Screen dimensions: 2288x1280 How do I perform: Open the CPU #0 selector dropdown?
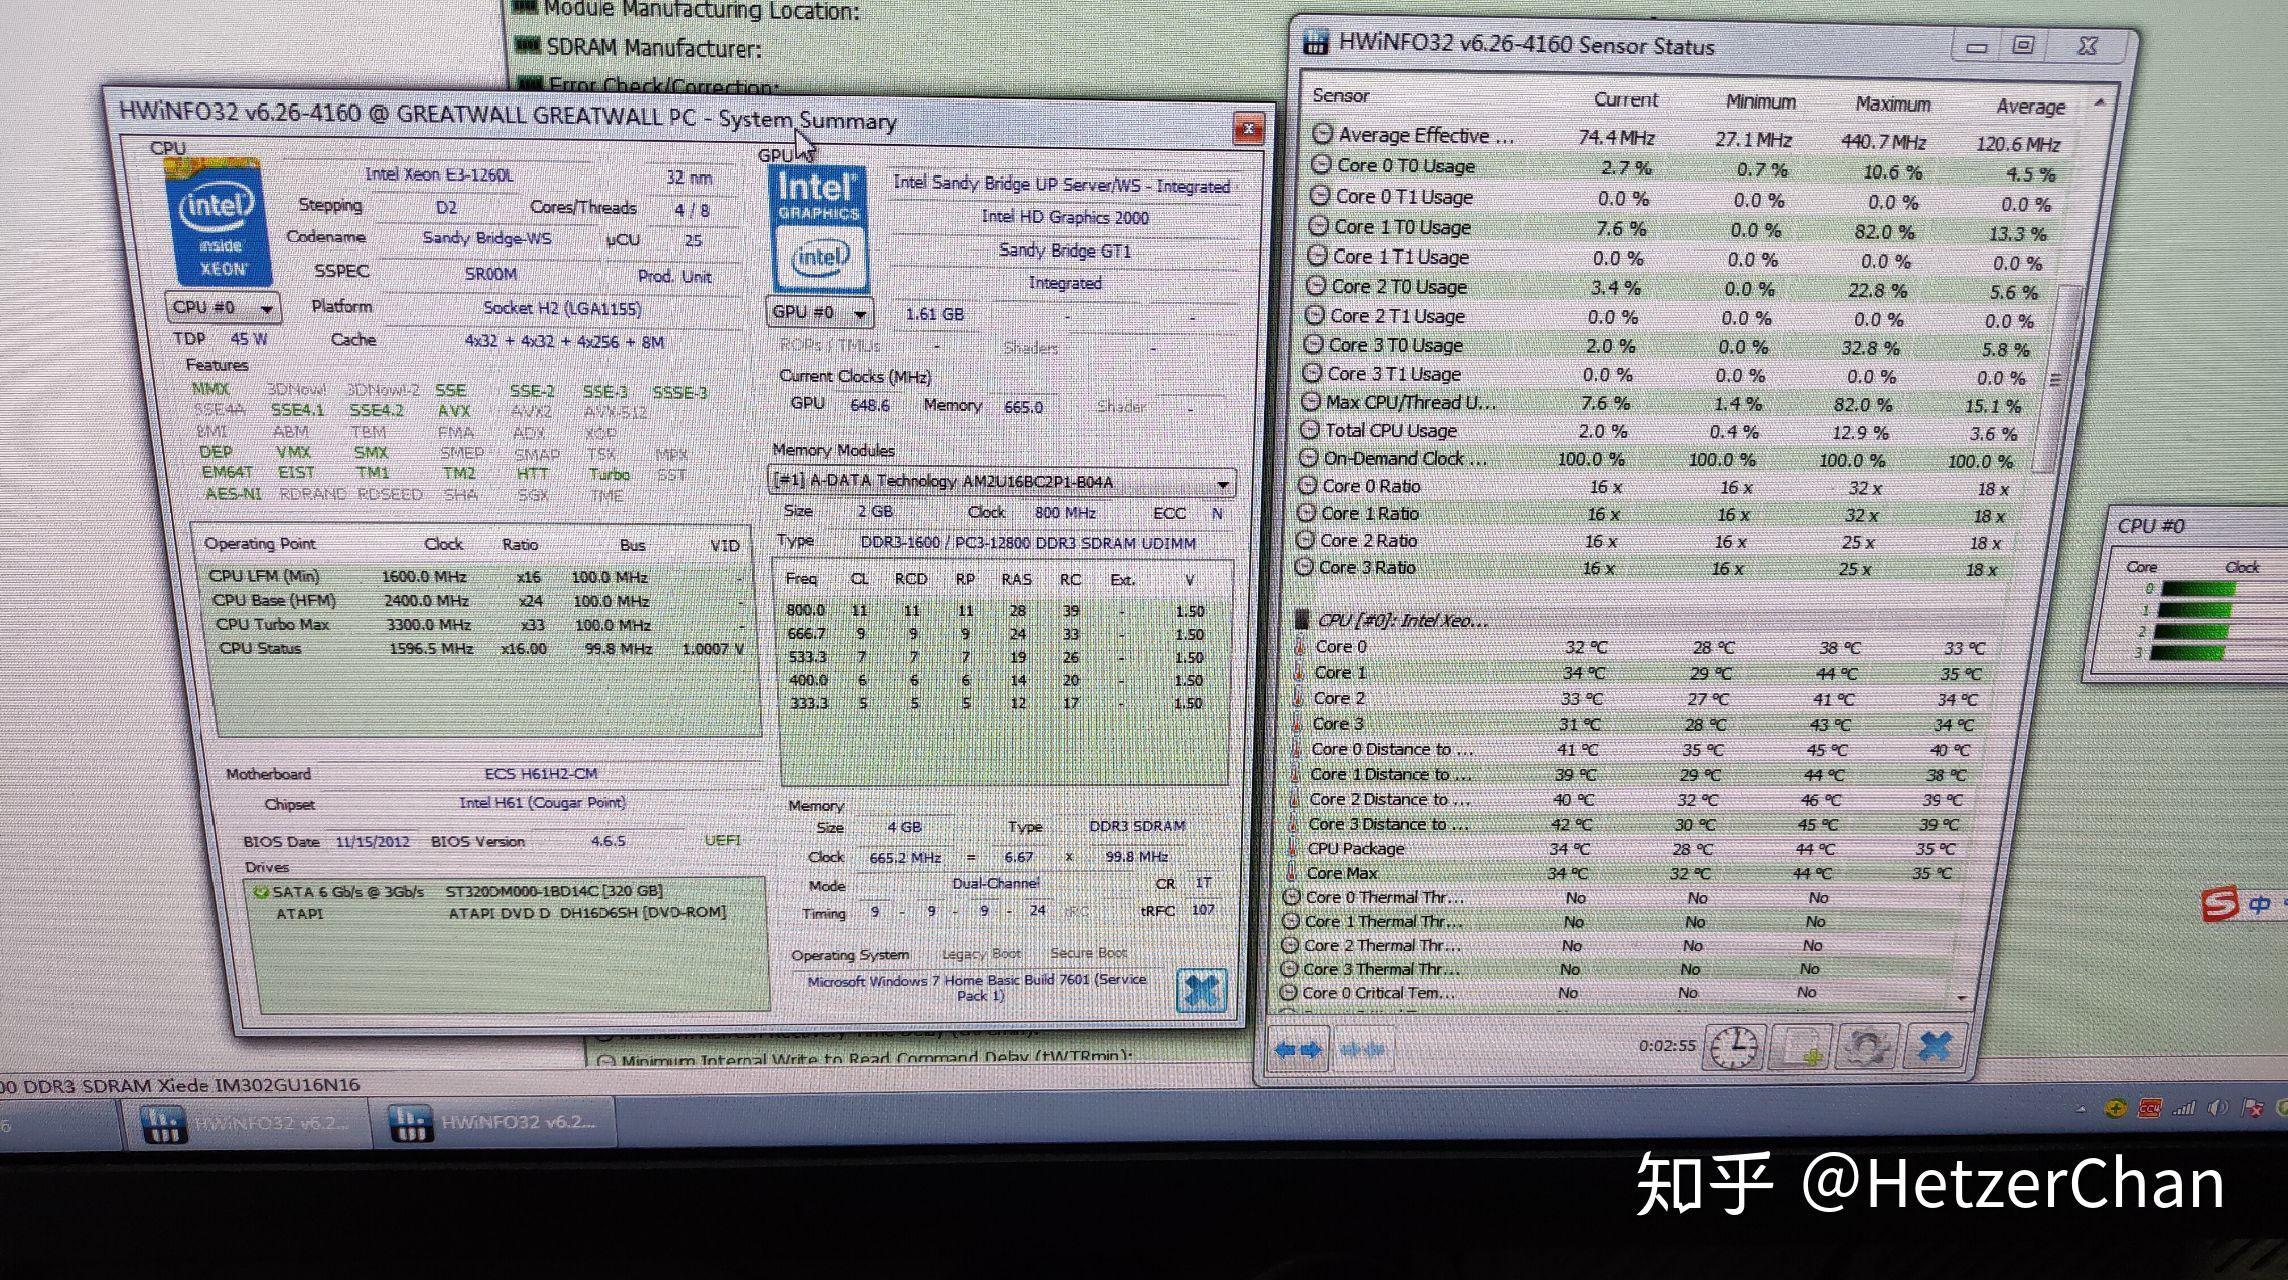point(223,308)
